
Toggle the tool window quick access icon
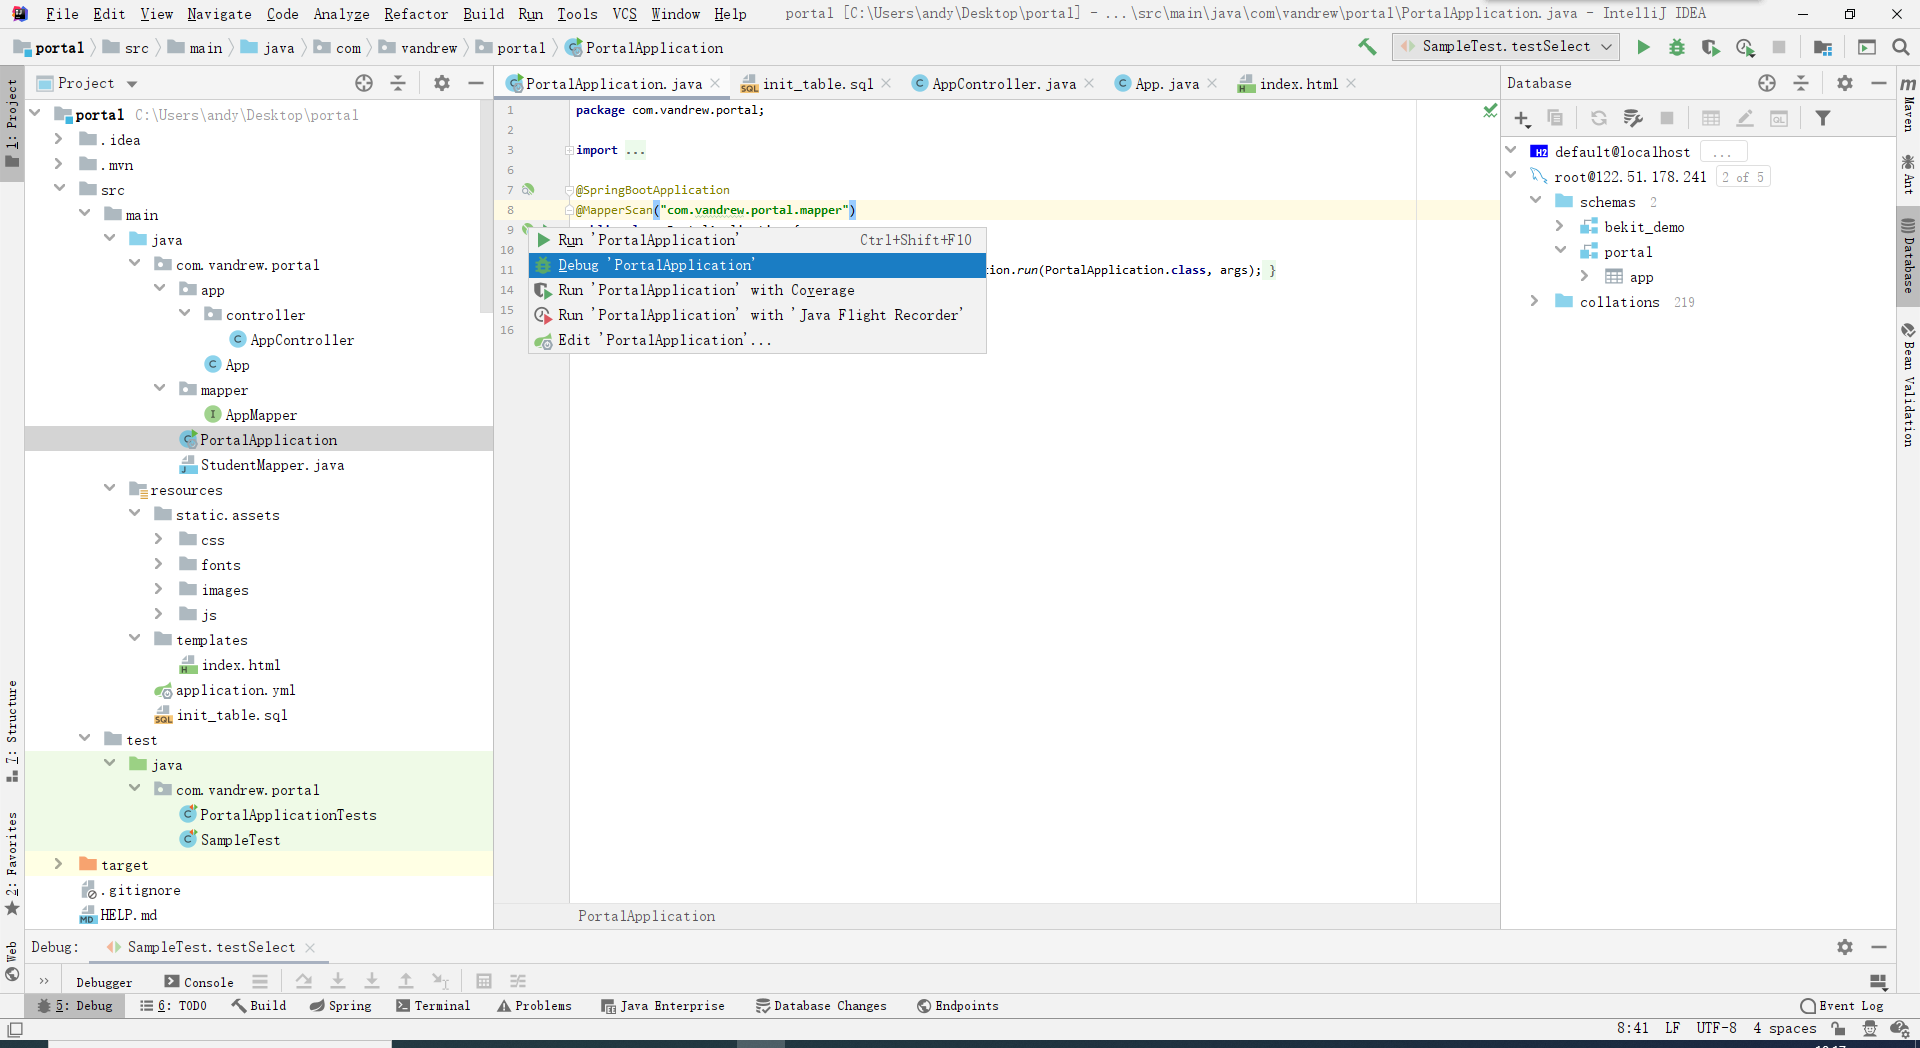14,1029
